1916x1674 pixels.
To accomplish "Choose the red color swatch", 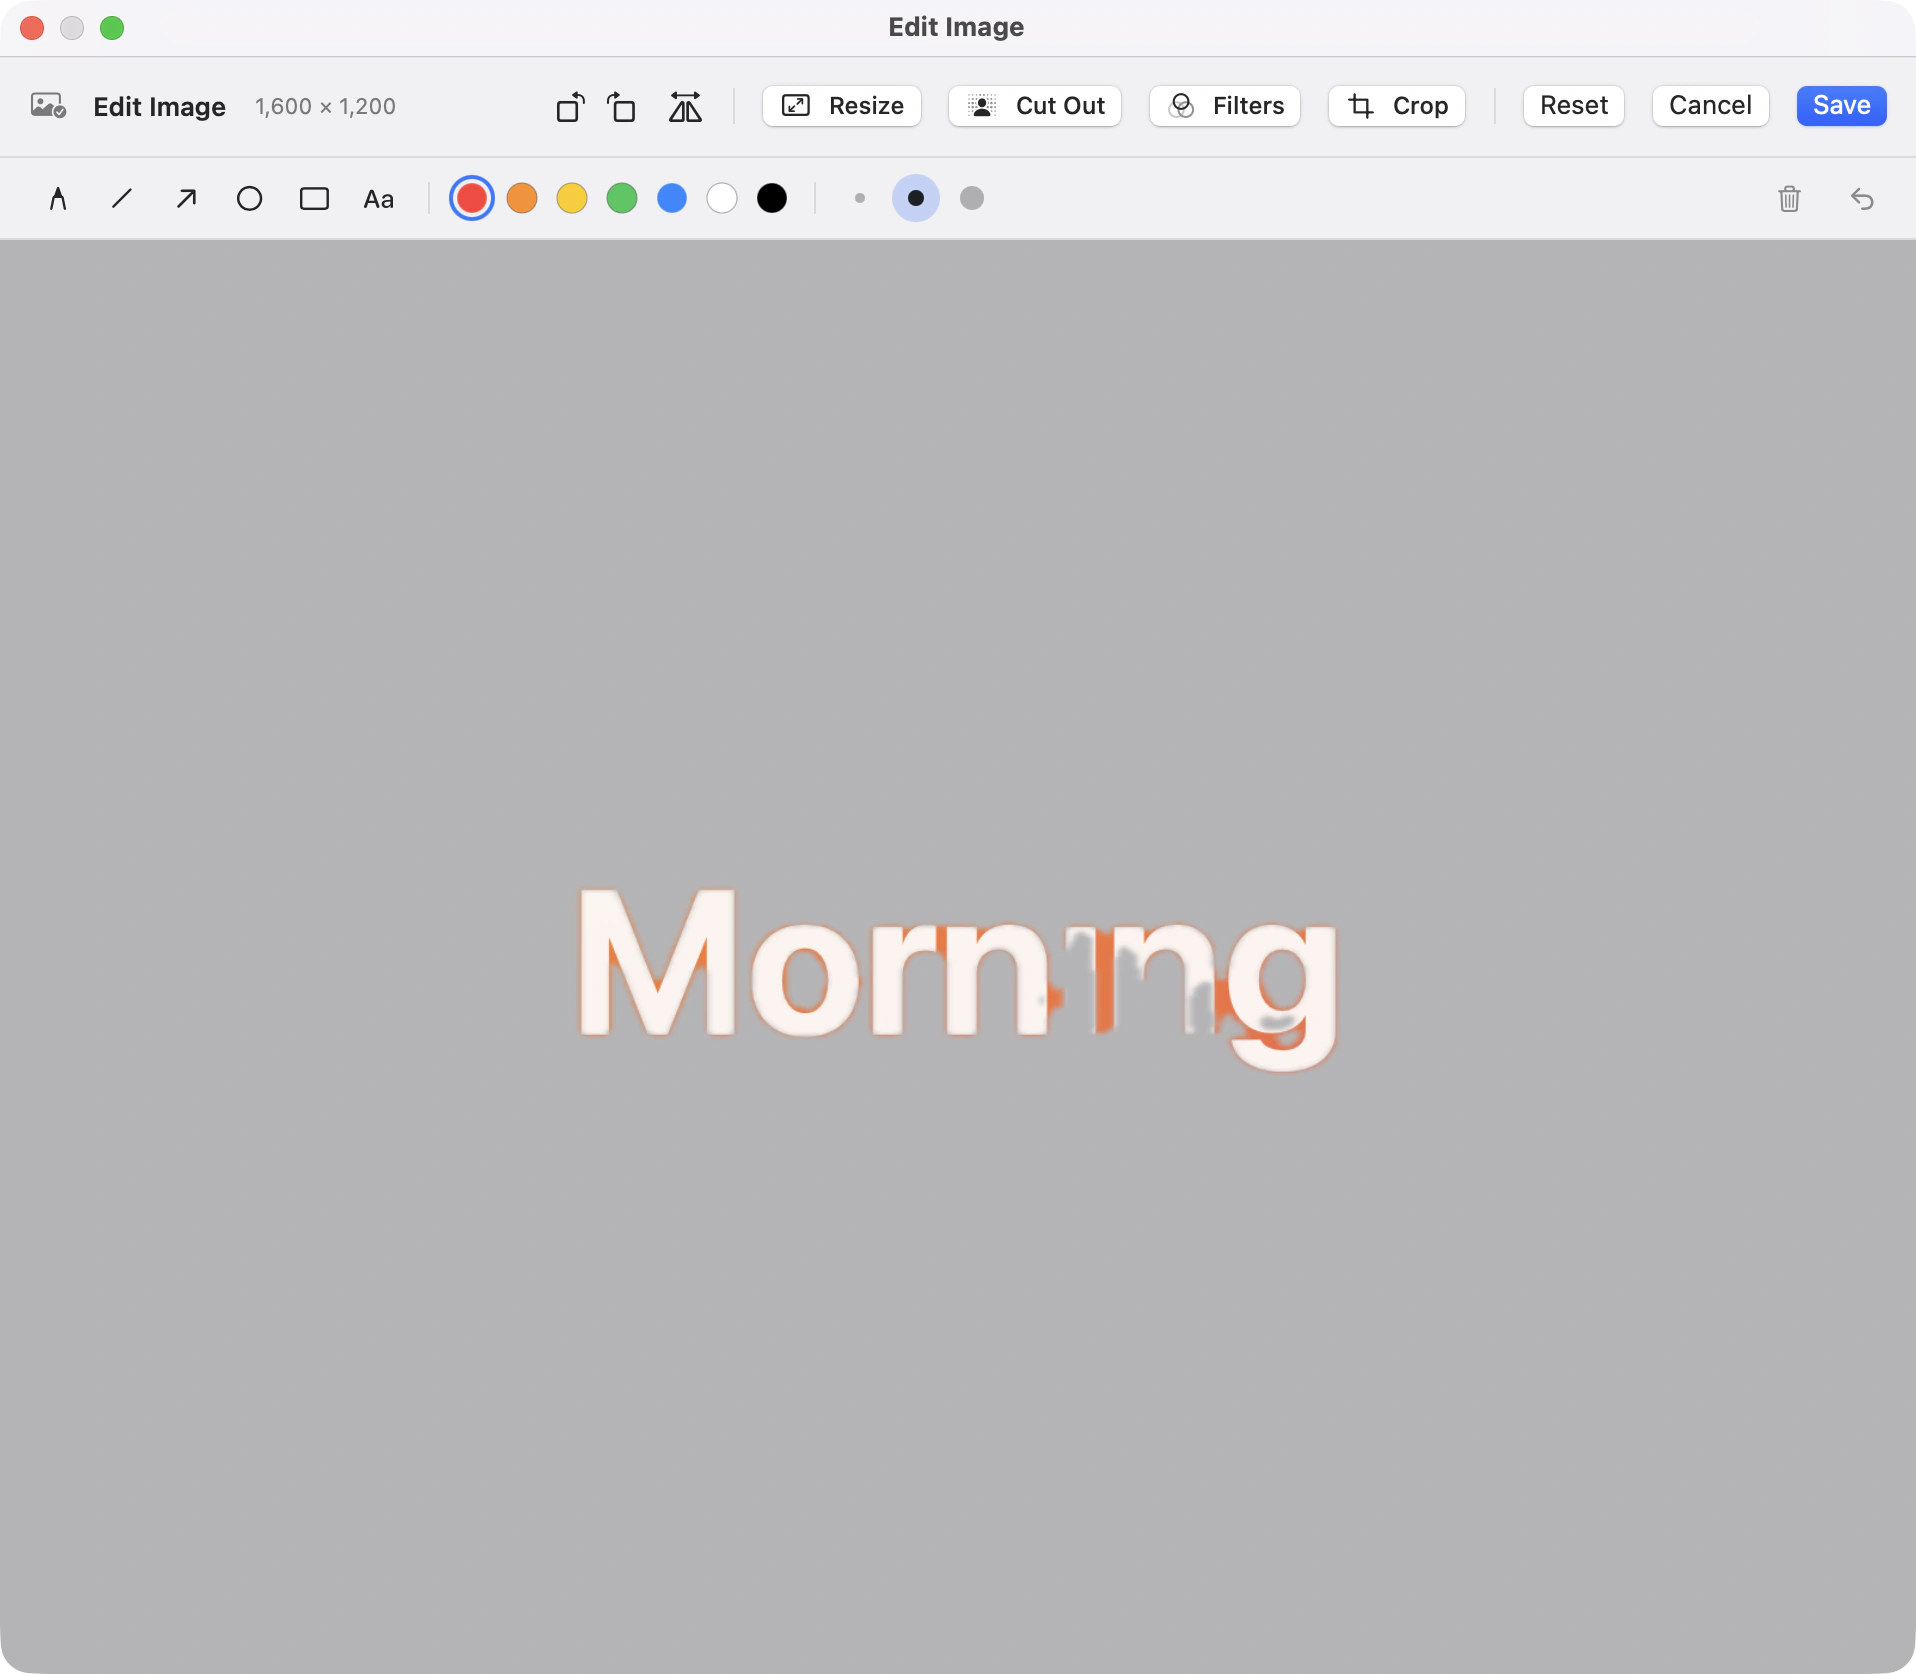I will click(472, 198).
